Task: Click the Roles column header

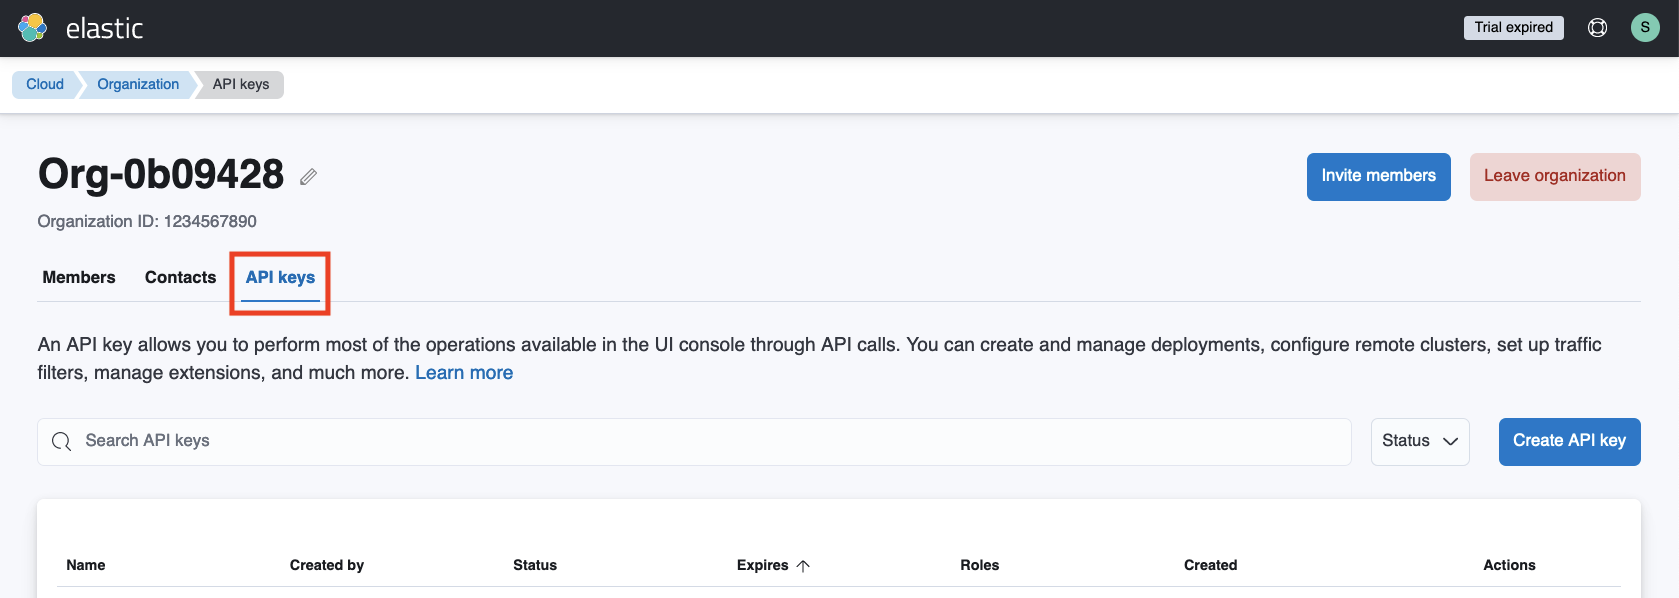Action: [980, 565]
